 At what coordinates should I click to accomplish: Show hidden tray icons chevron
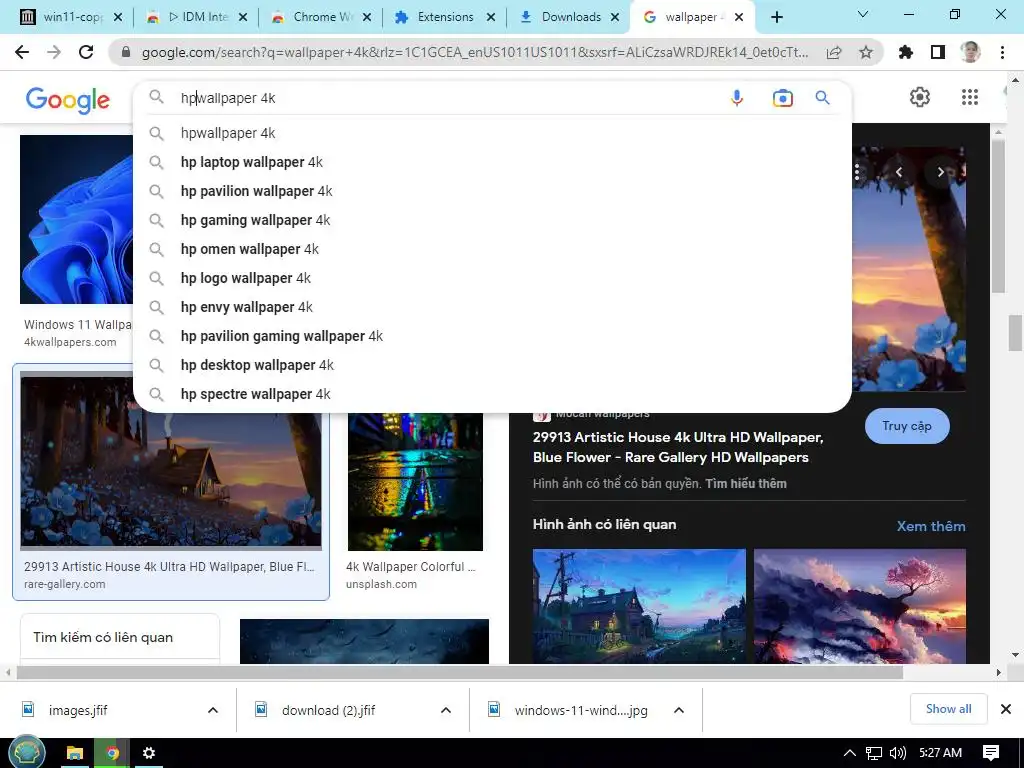point(850,753)
